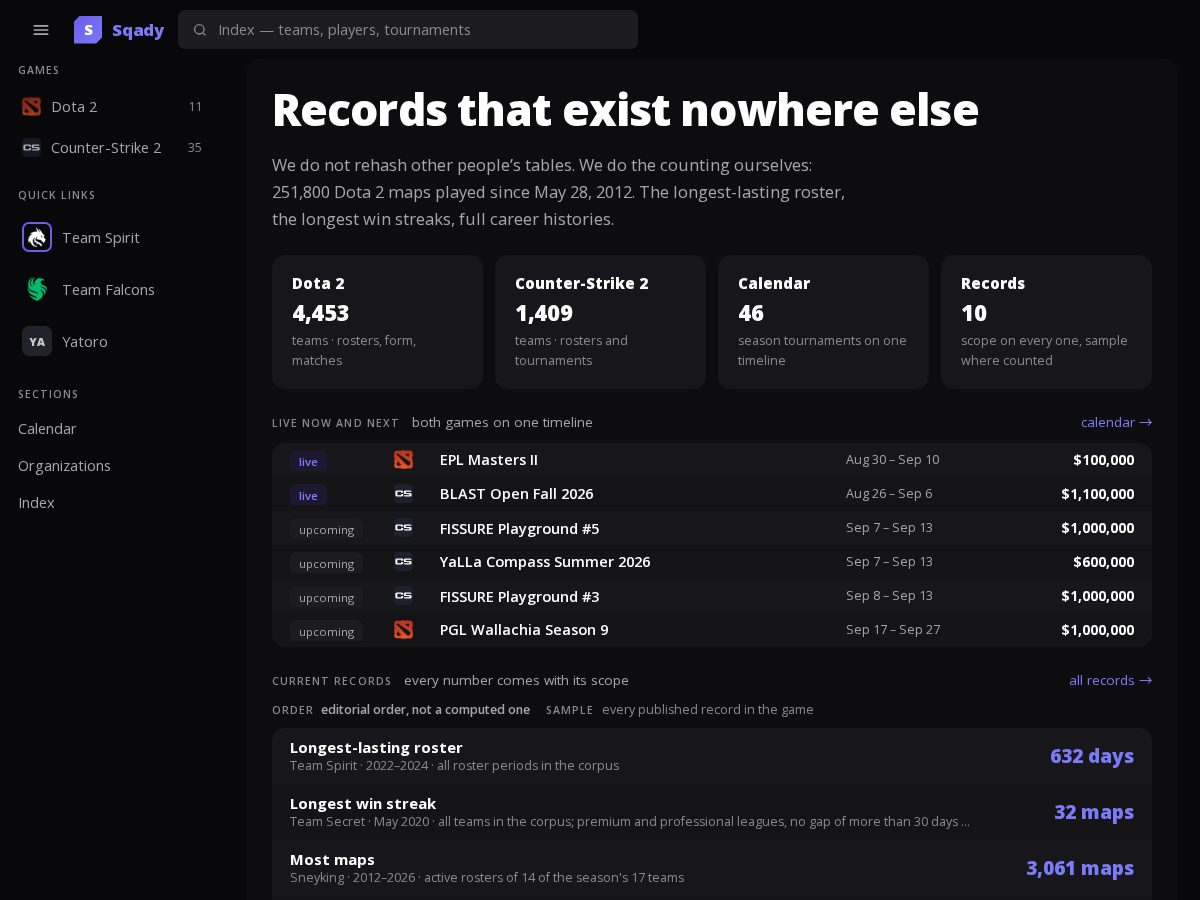
Task: Click the Counter-Strike 2 icon in sidebar
Action: click(x=31, y=147)
